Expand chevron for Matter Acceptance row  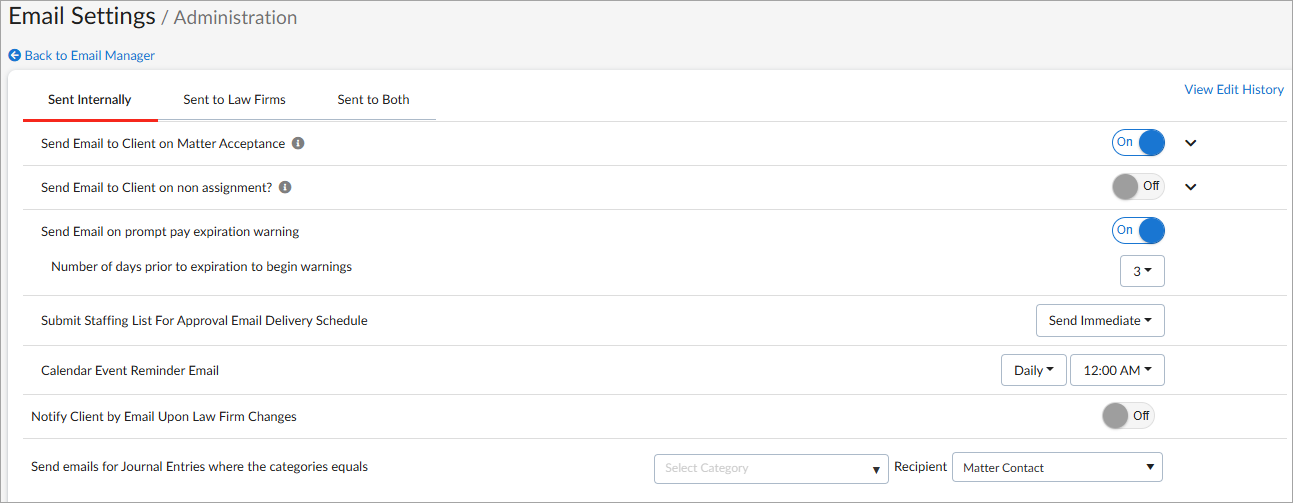click(1190, 143)
